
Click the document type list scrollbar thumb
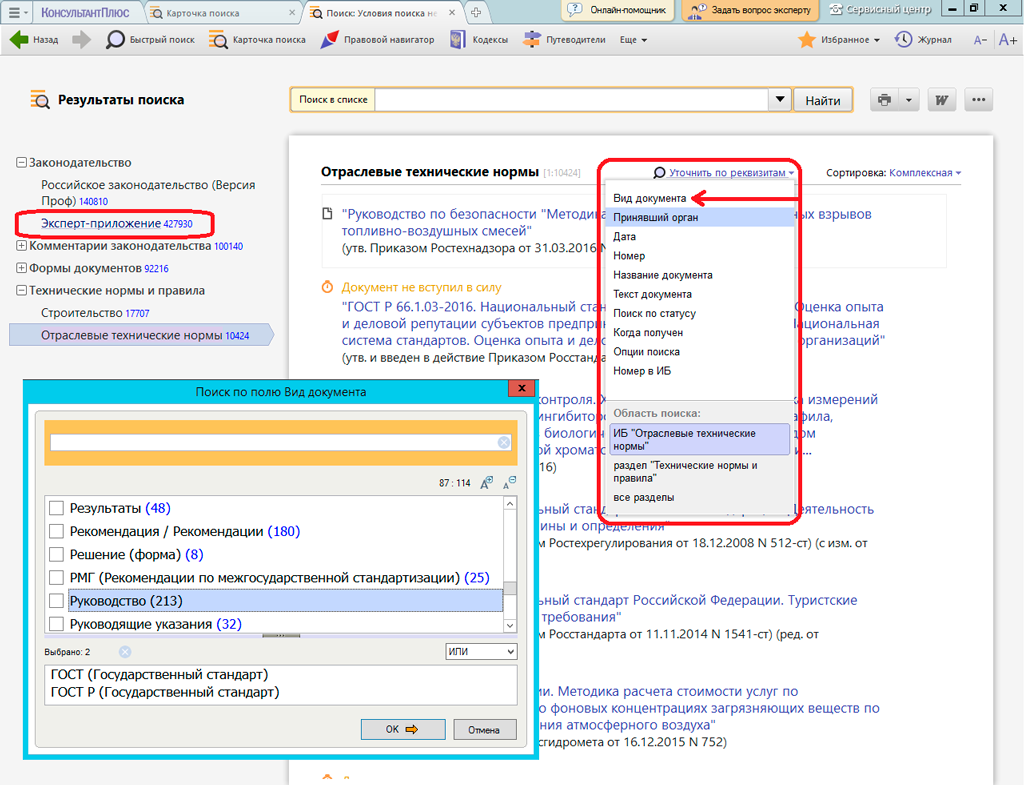tap(510, 588)
